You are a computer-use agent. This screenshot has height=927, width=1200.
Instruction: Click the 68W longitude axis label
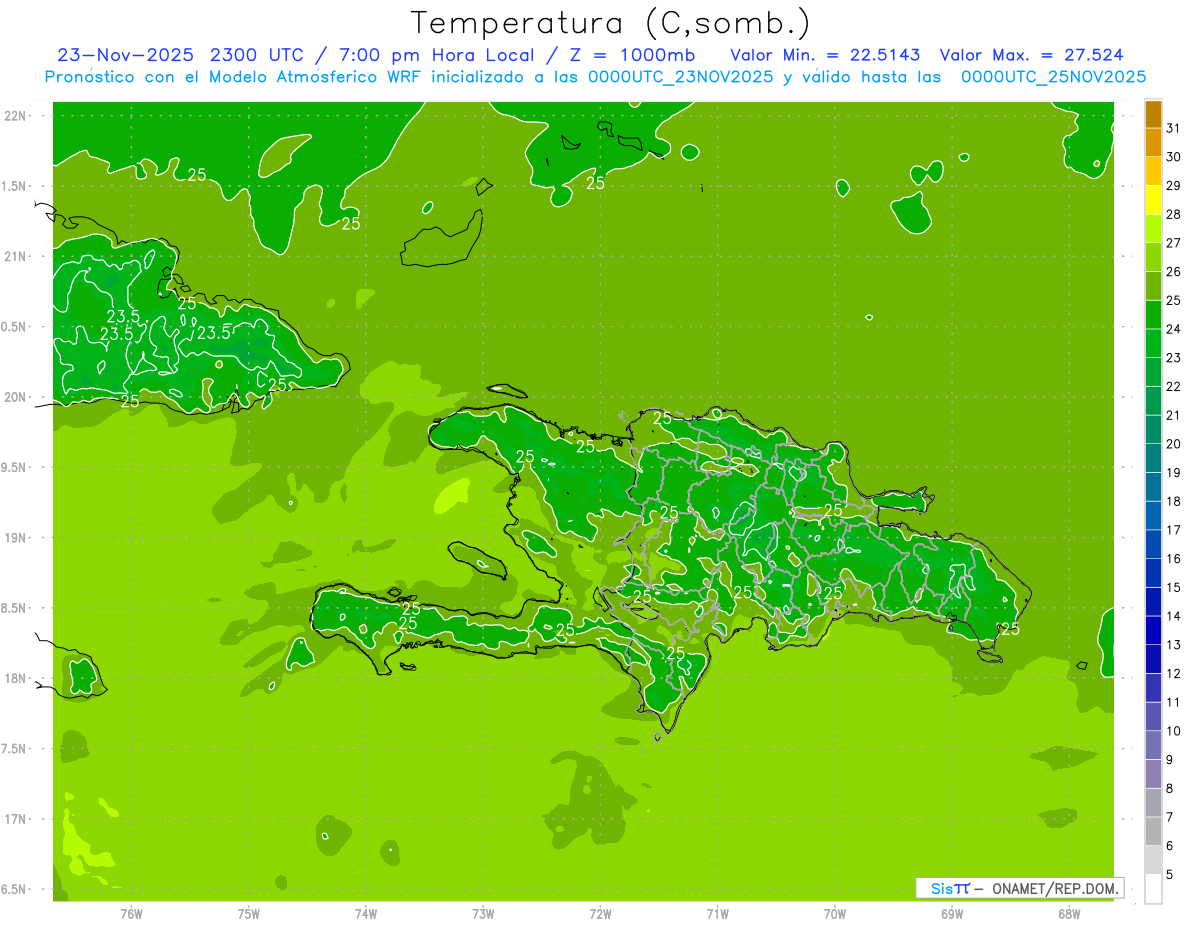click(x=1068, y=914)
